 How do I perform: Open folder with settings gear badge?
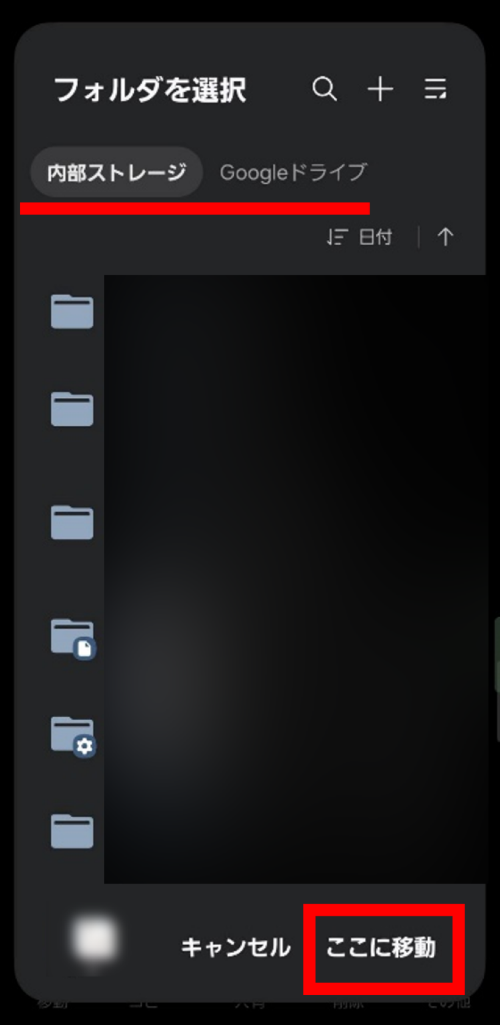point(73,737)
